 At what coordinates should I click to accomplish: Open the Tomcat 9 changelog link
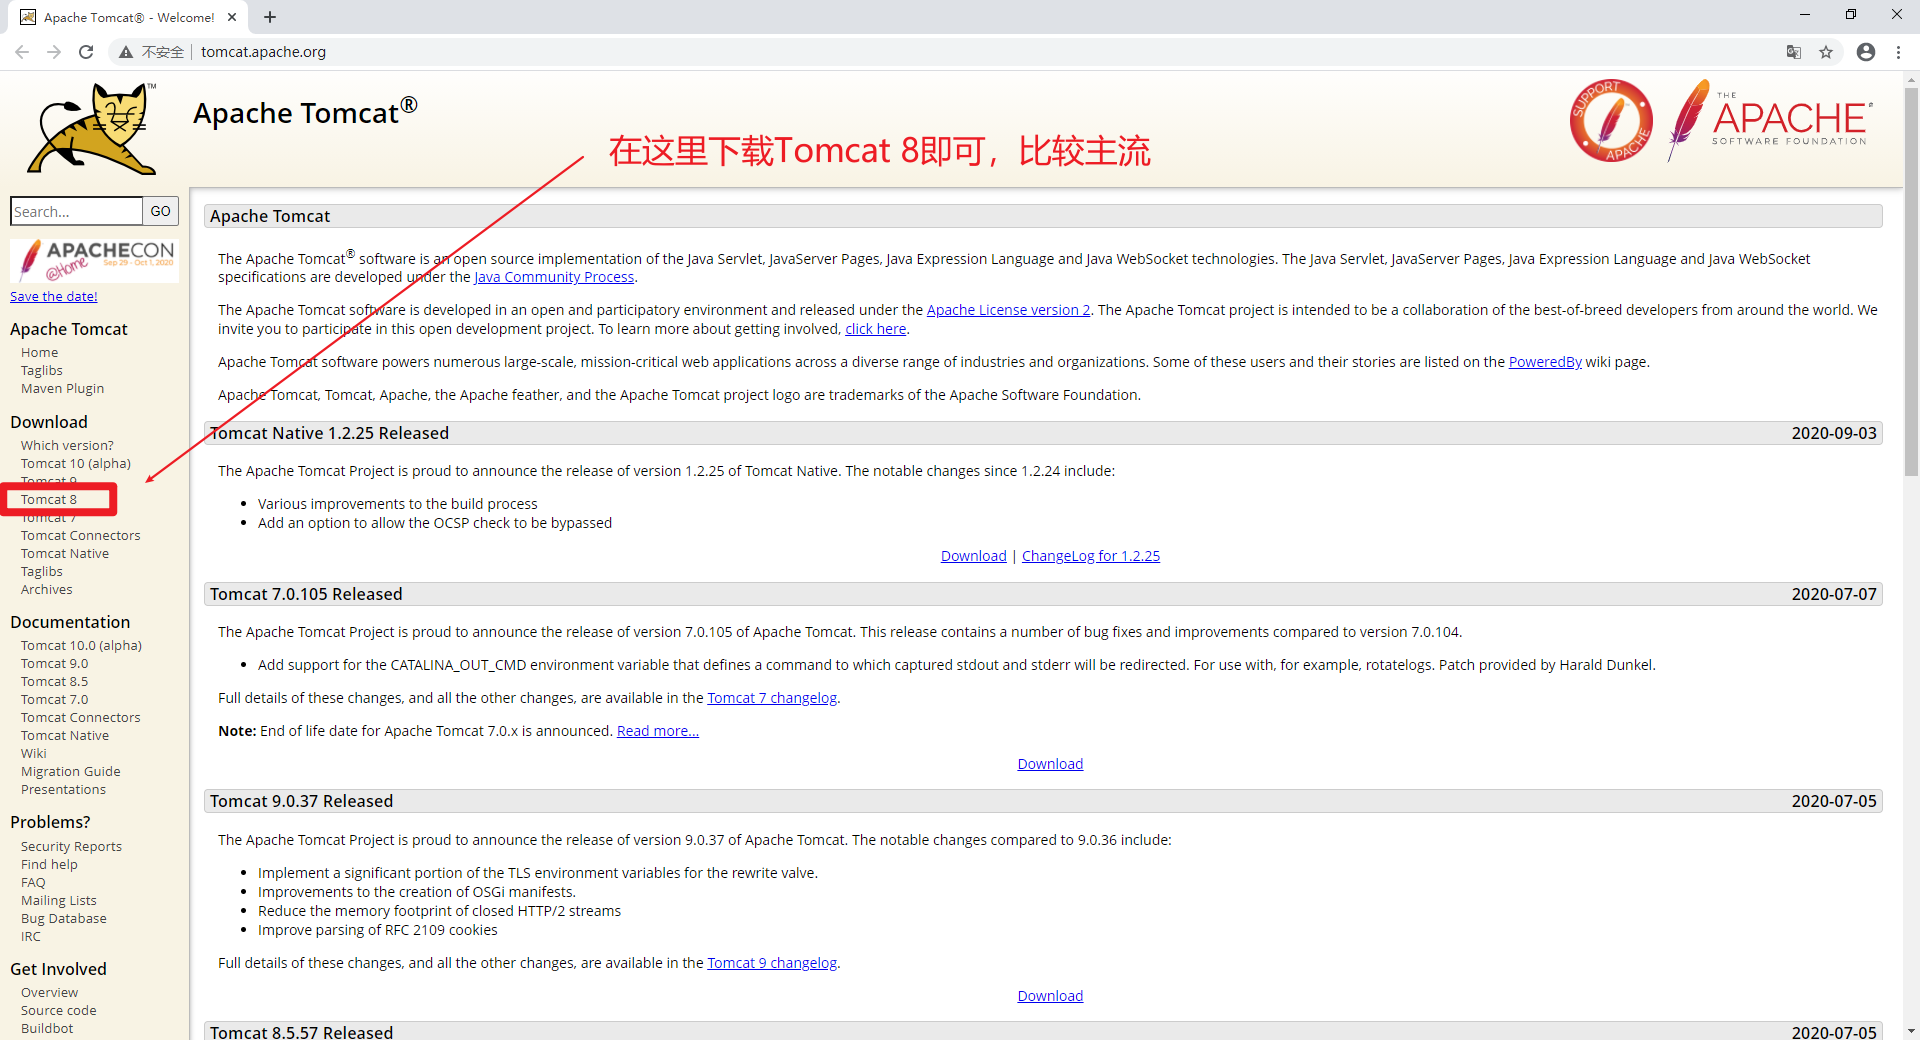[772, 963]
